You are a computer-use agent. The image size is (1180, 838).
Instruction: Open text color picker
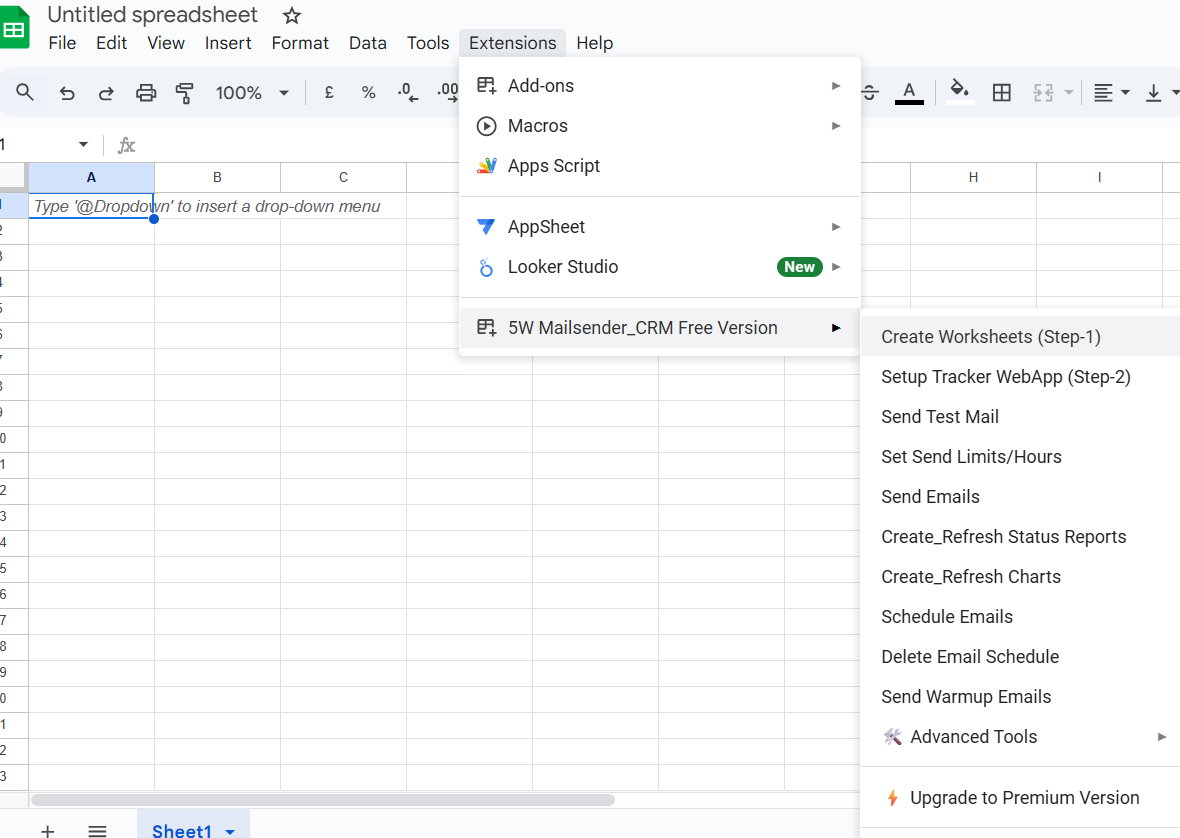[x=909, y=93]
